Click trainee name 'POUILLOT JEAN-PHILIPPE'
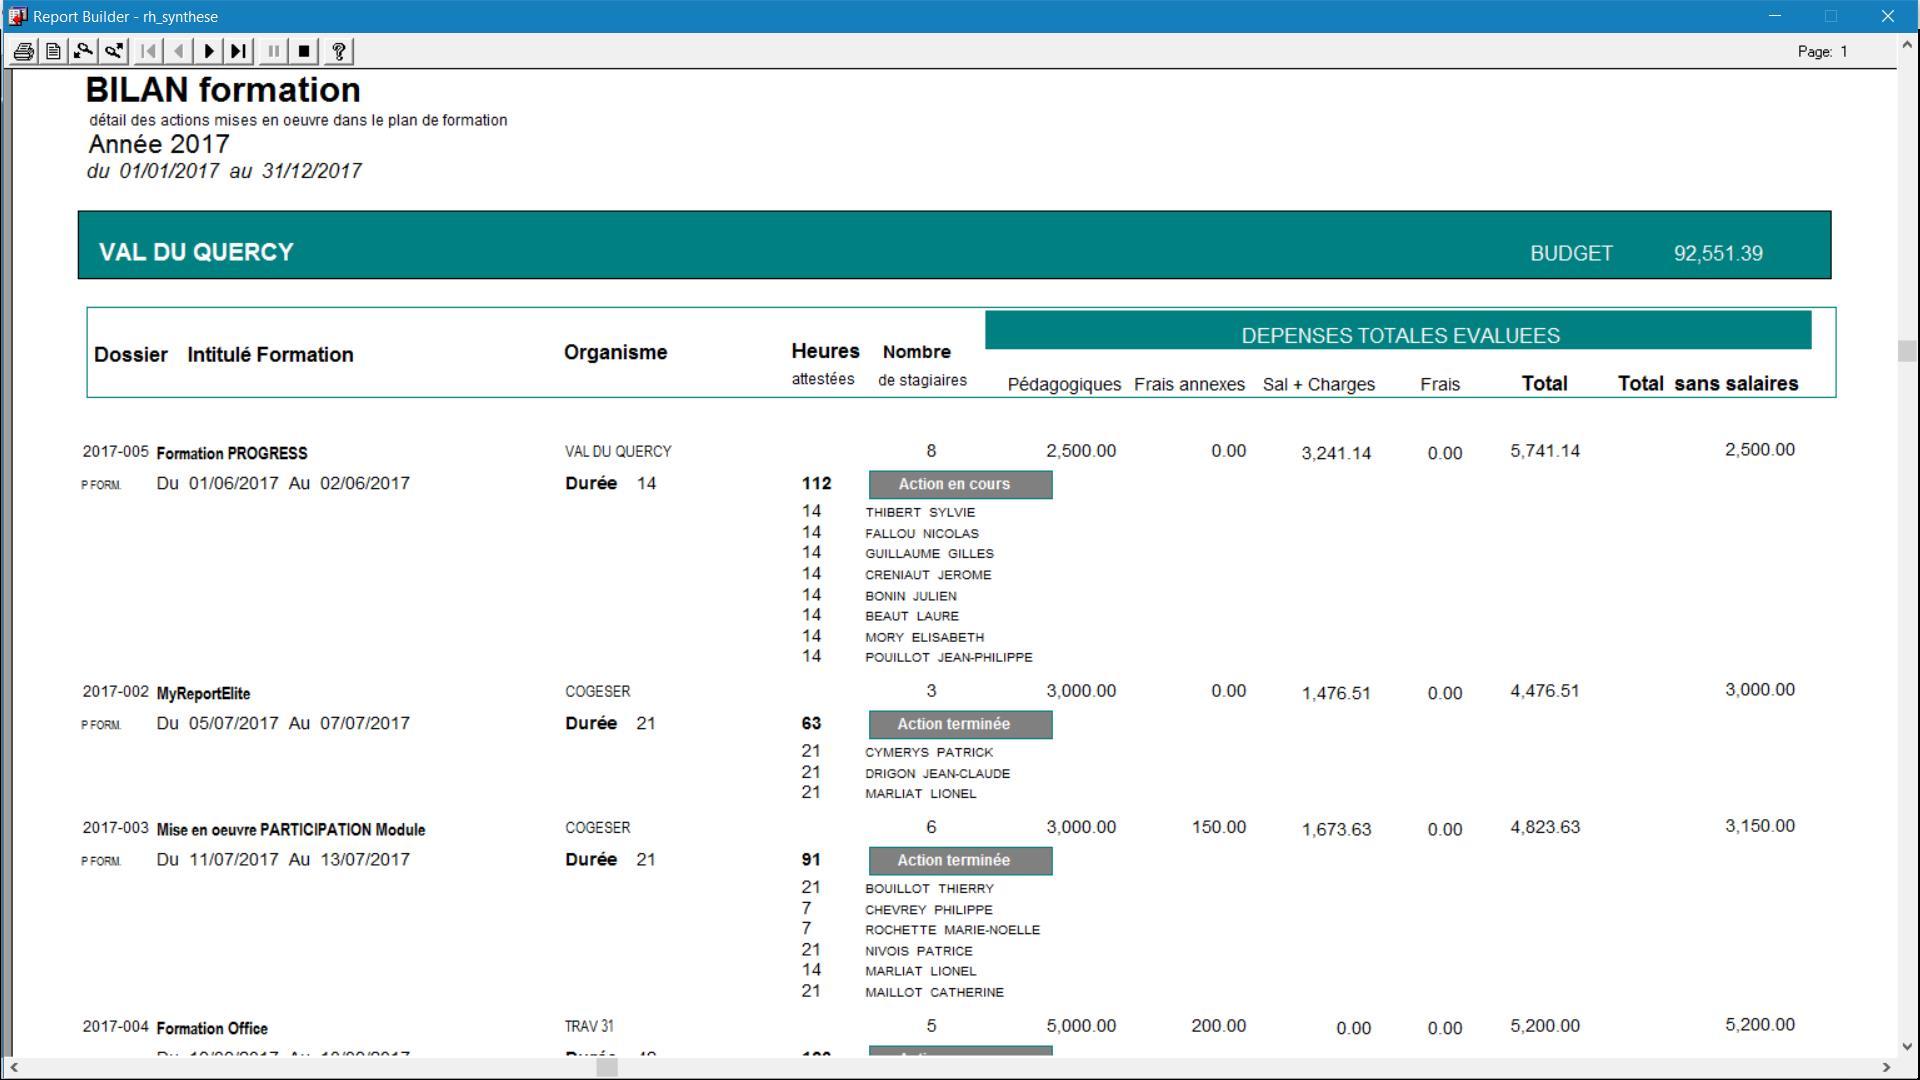The height and width of the screenshot is (1080, 1920). 949,658
